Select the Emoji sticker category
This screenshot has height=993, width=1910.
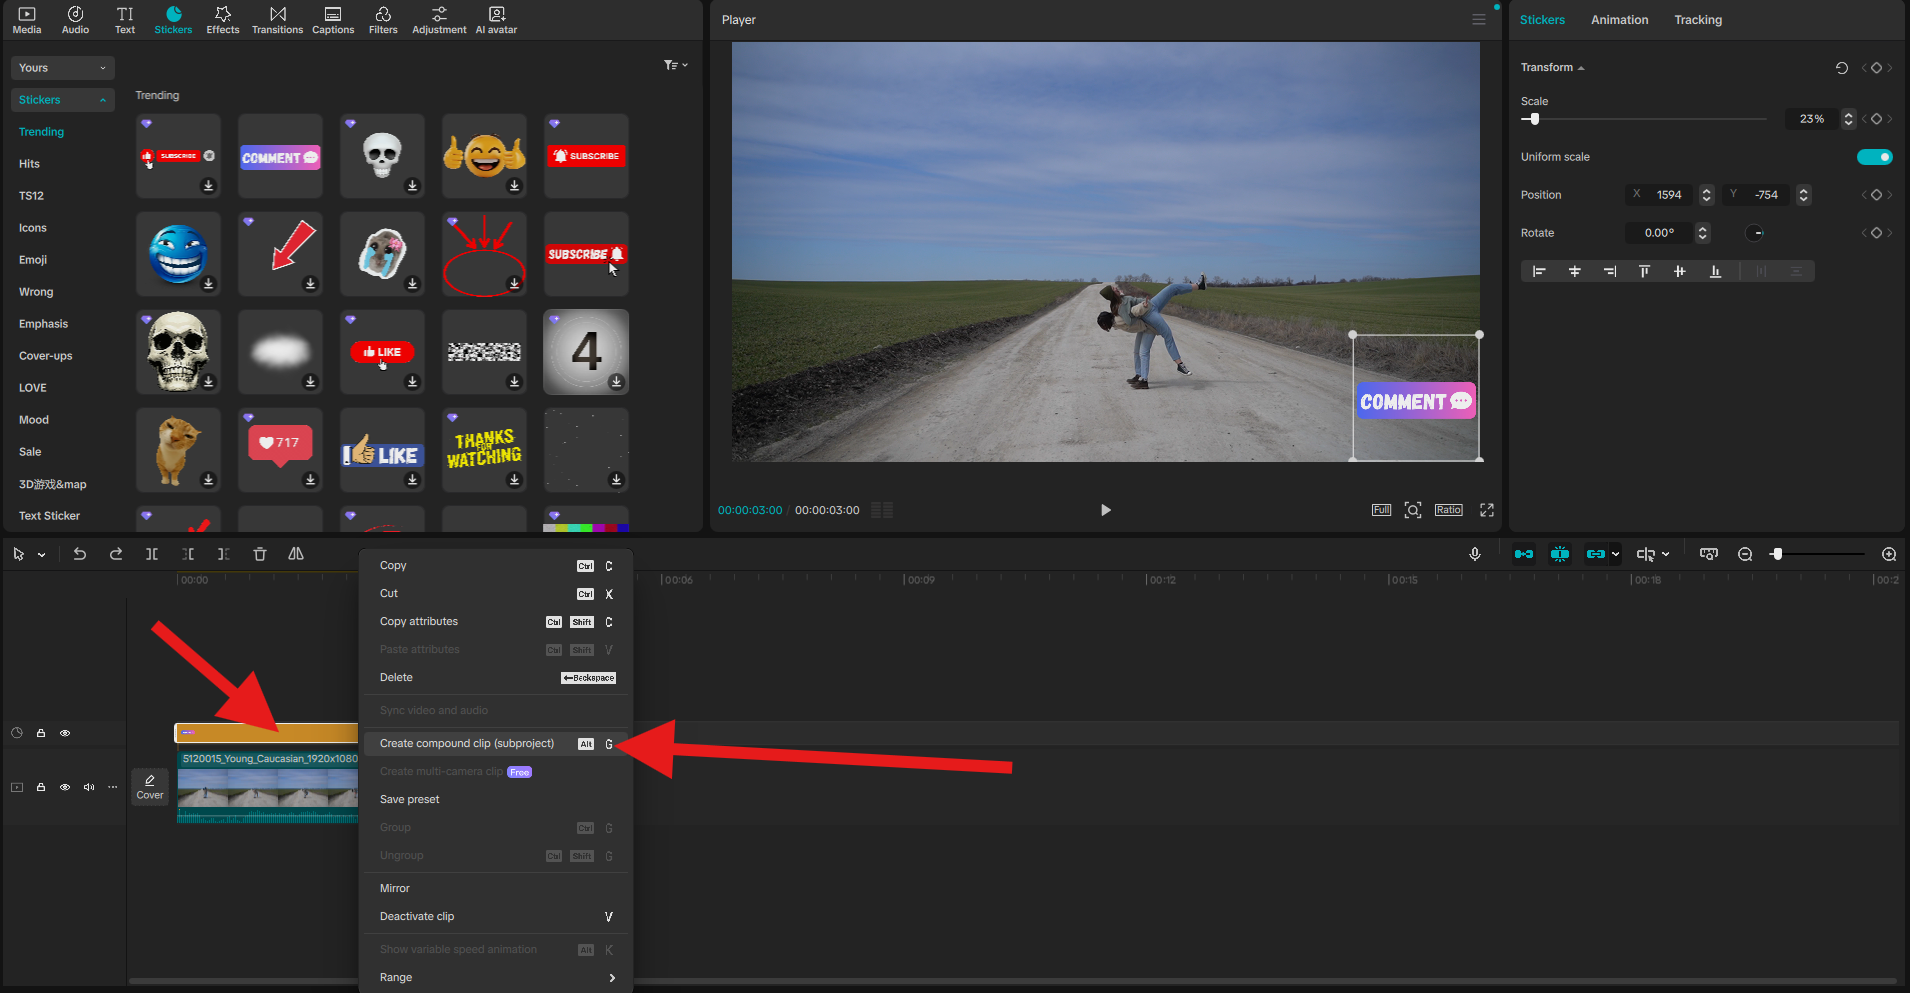click(x=33, y=260)
